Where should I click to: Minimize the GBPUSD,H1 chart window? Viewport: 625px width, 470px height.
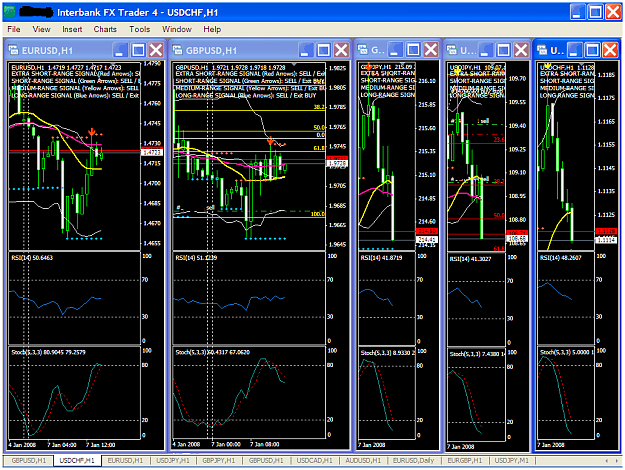click(x=306, y=50)
